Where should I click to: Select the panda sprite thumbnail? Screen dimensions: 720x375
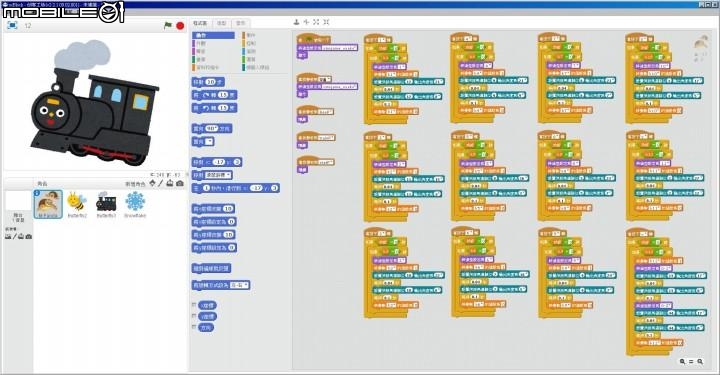click(x=48, y=204)
